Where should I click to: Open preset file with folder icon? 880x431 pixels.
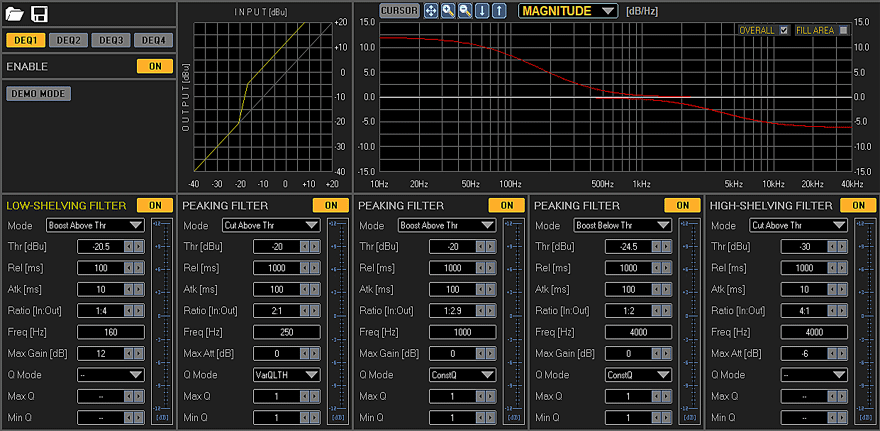15,14
